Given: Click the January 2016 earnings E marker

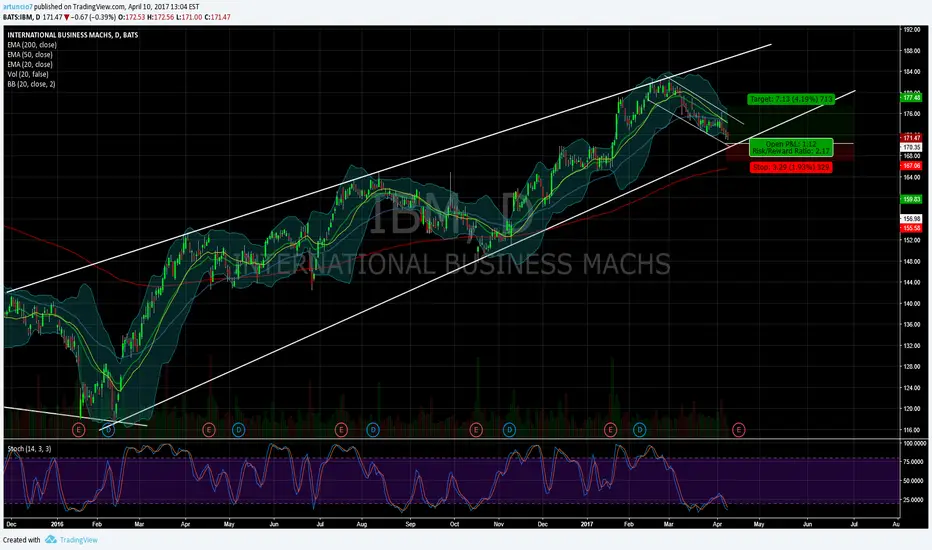Looking at the screenshot, I should click(78, 429).
